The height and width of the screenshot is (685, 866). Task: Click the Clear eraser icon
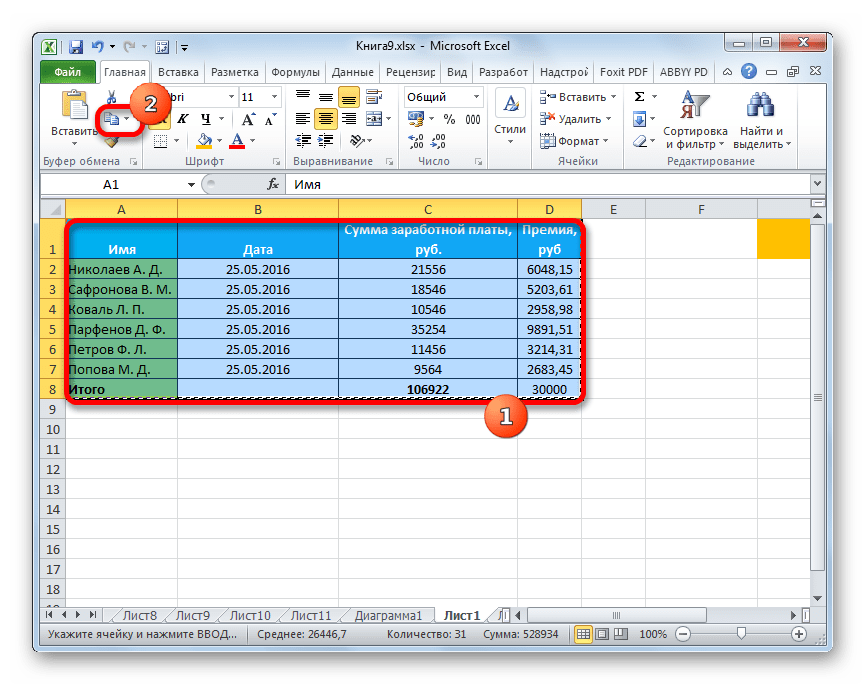click(640, 142)
